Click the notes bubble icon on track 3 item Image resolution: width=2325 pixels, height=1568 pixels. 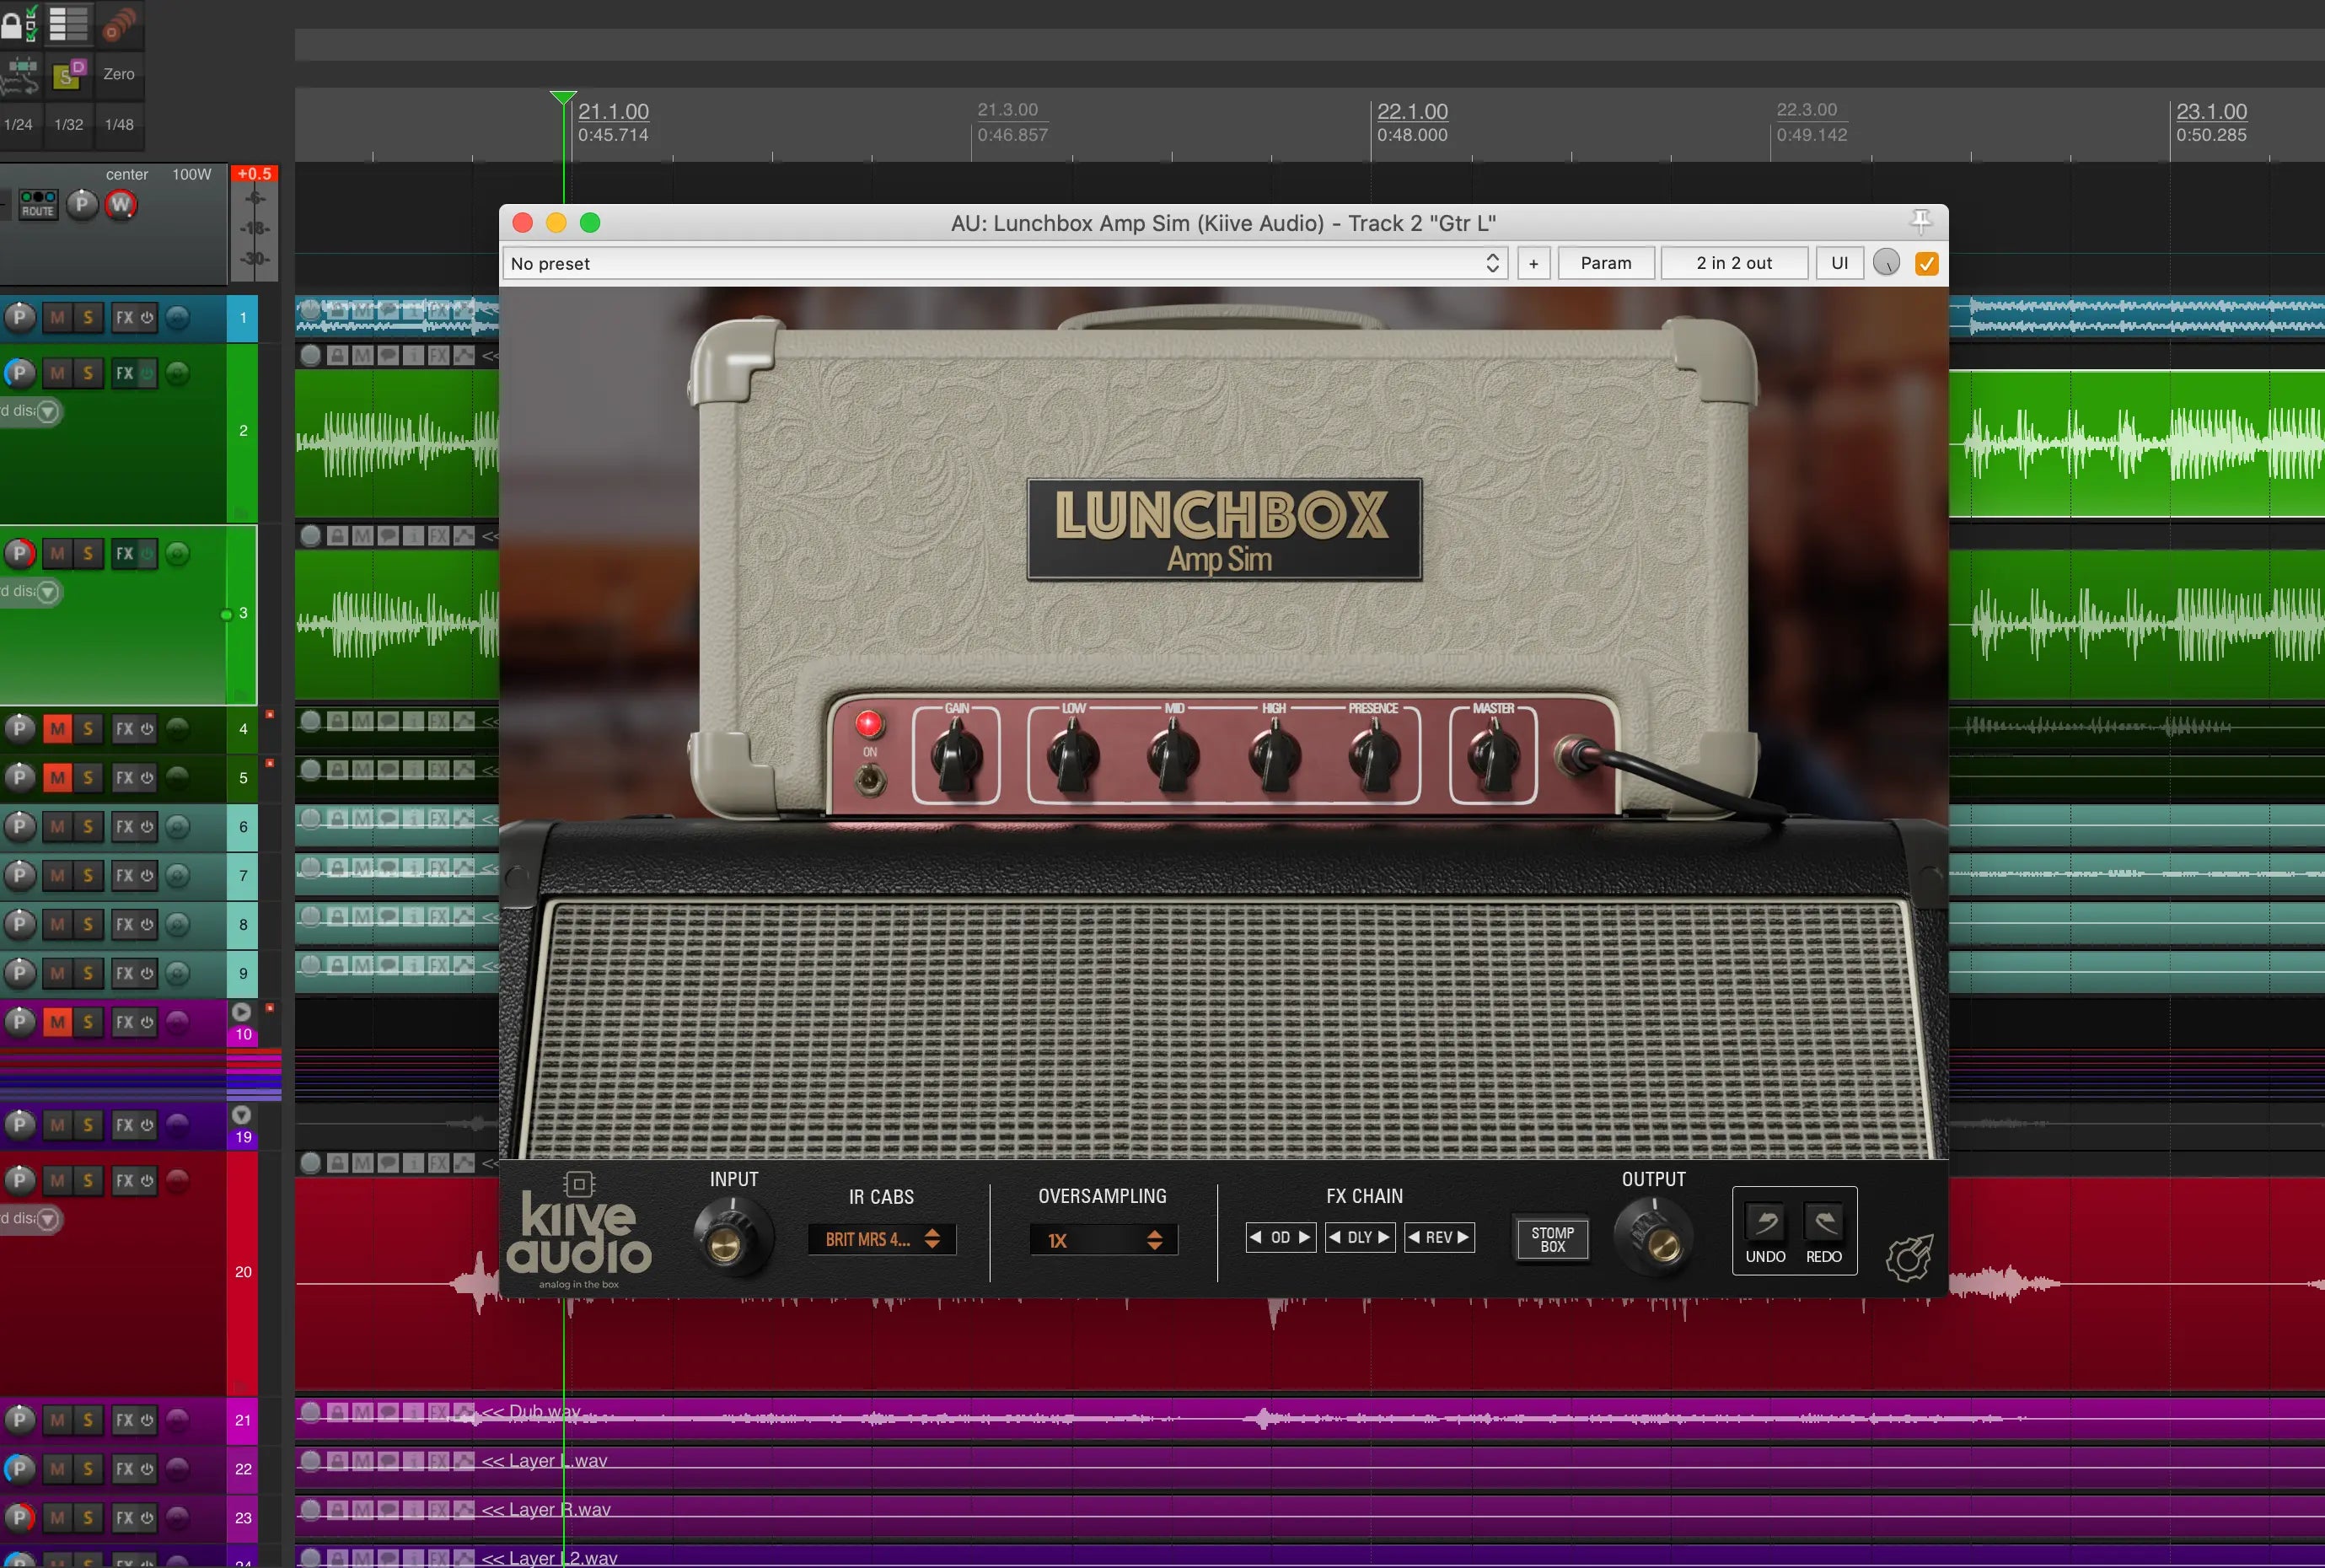(x=387, y=536)
